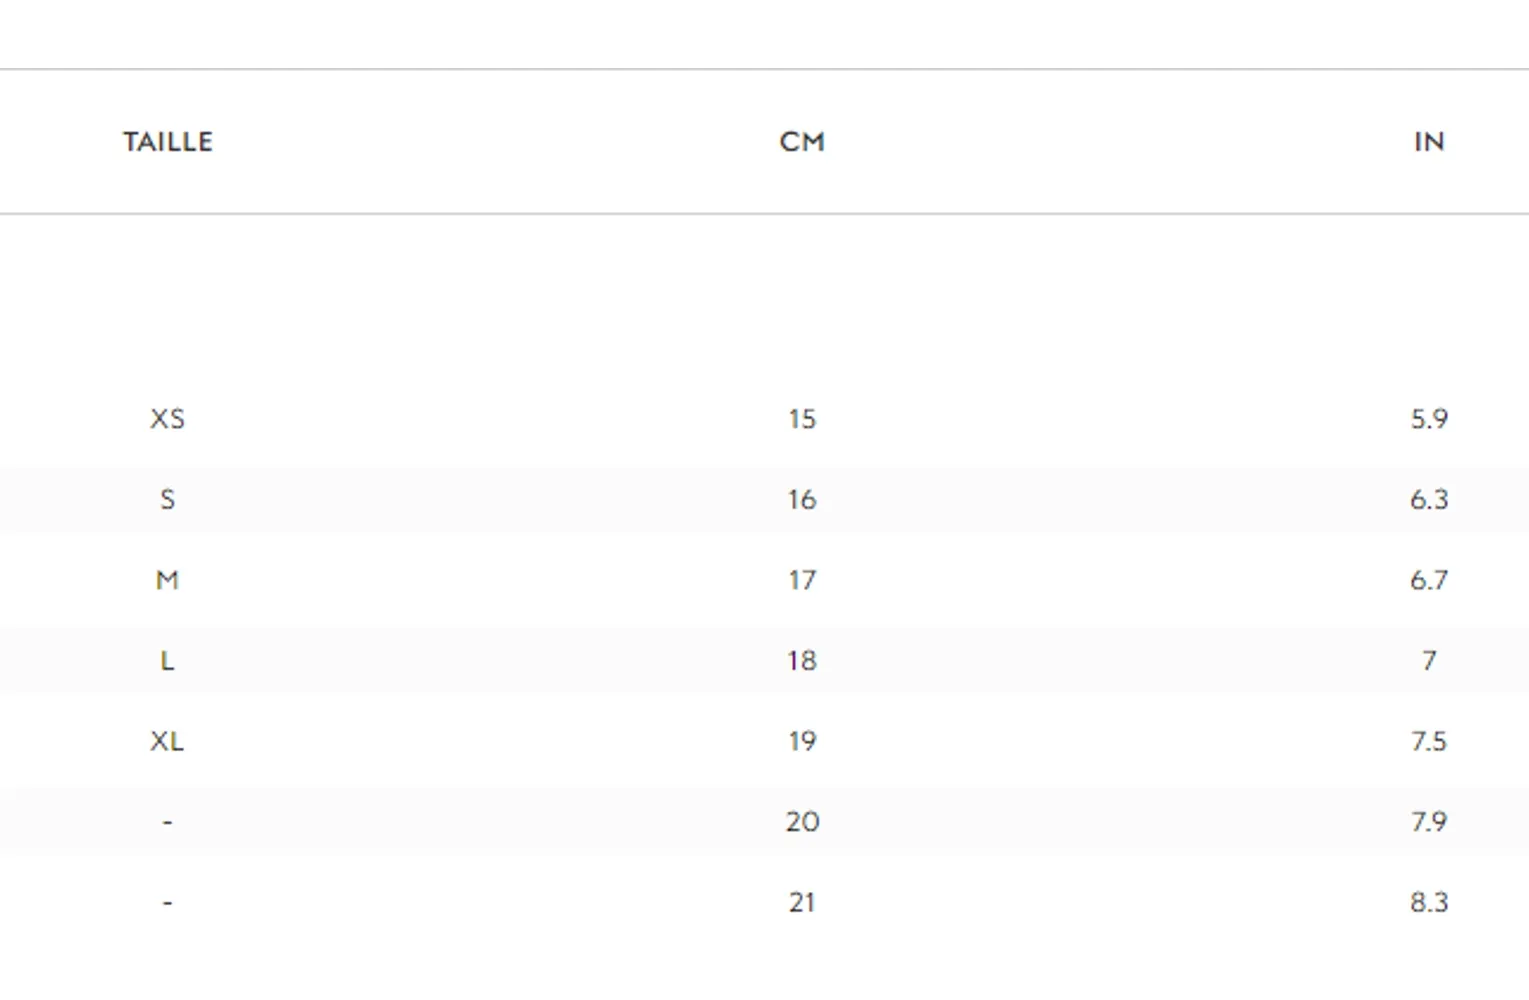This screenshot has height=1000, width=1529.
Task: Click the 16 cm value
Action: (802, 499)
